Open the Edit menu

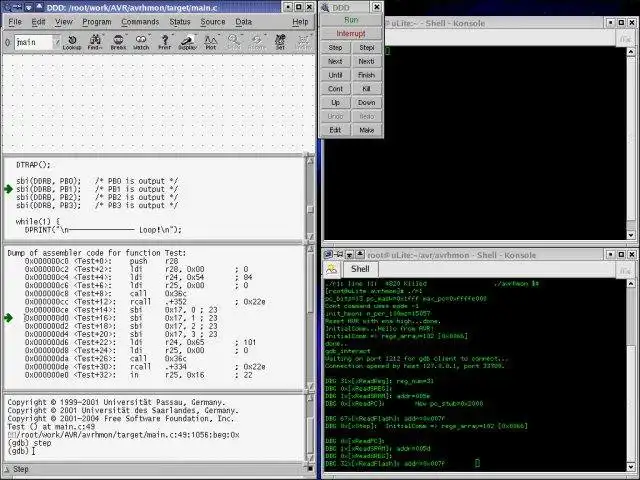coord(38,22)
